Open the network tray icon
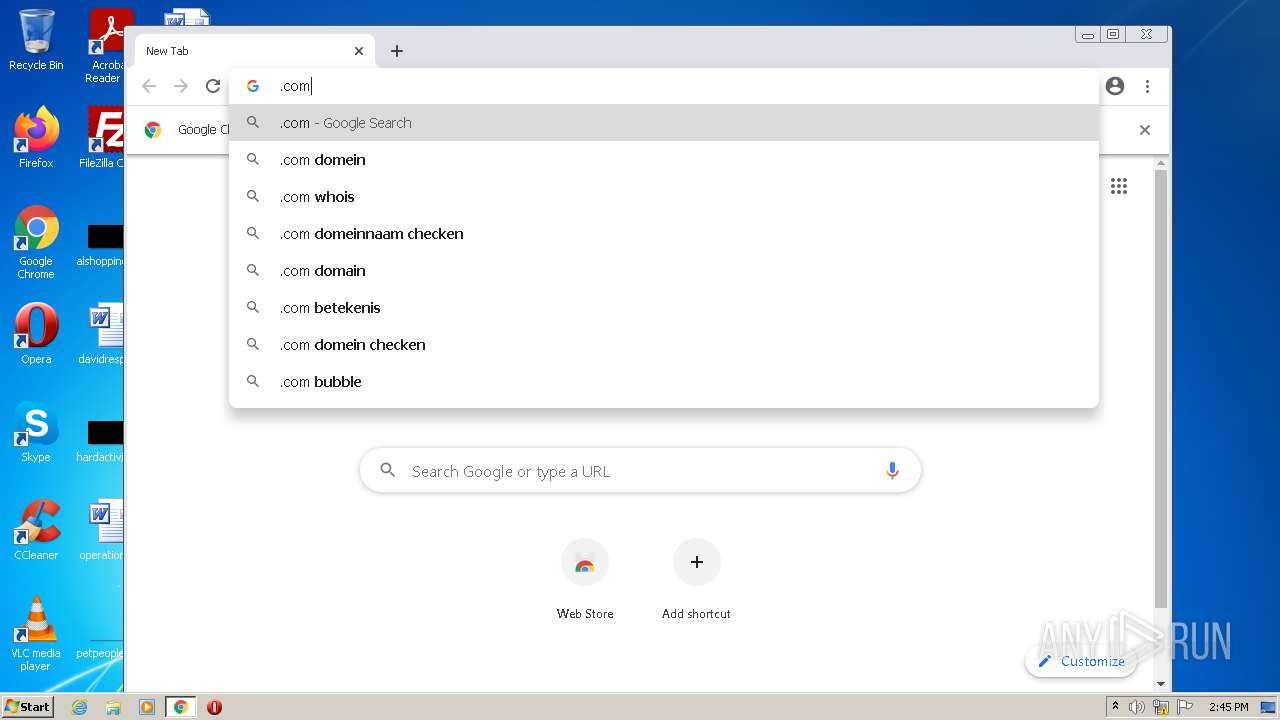 pyautogui.click(x=1161, y=707)
